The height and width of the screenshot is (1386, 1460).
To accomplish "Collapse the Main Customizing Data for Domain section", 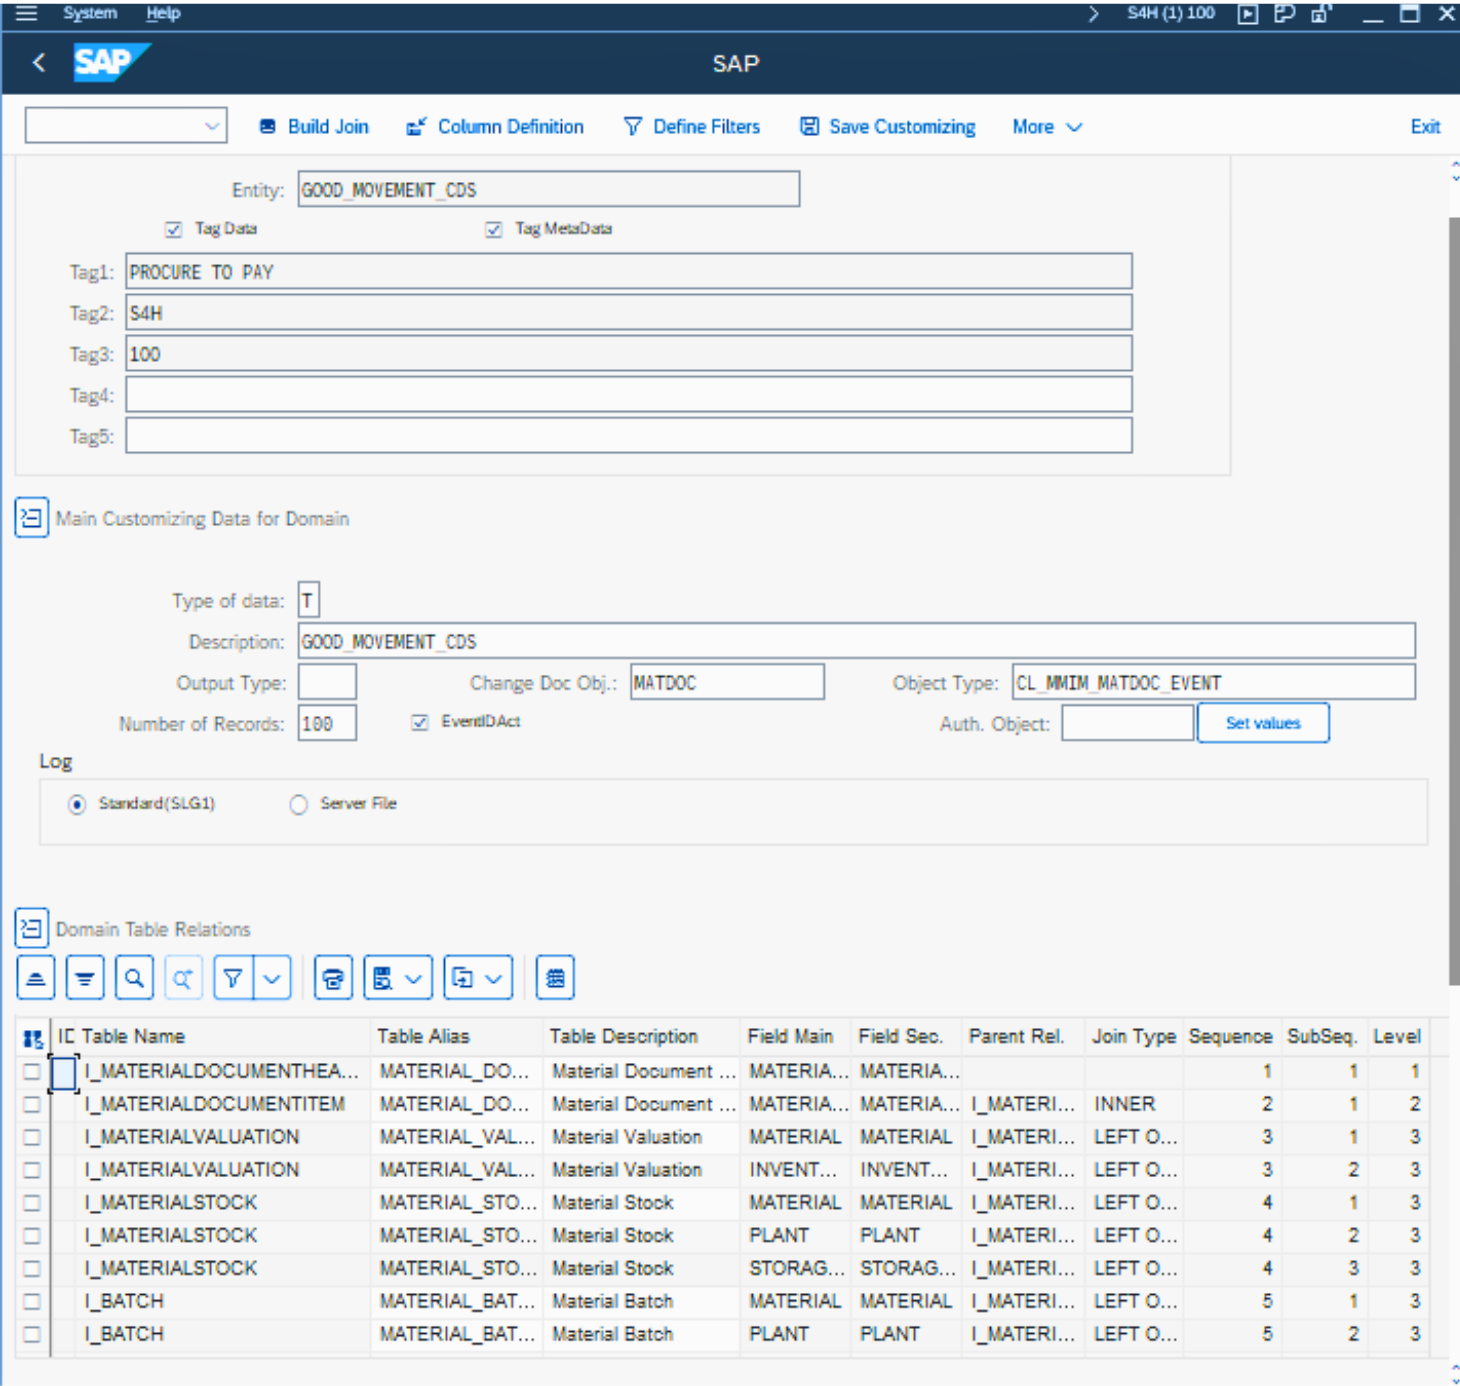I will (31, 518).
